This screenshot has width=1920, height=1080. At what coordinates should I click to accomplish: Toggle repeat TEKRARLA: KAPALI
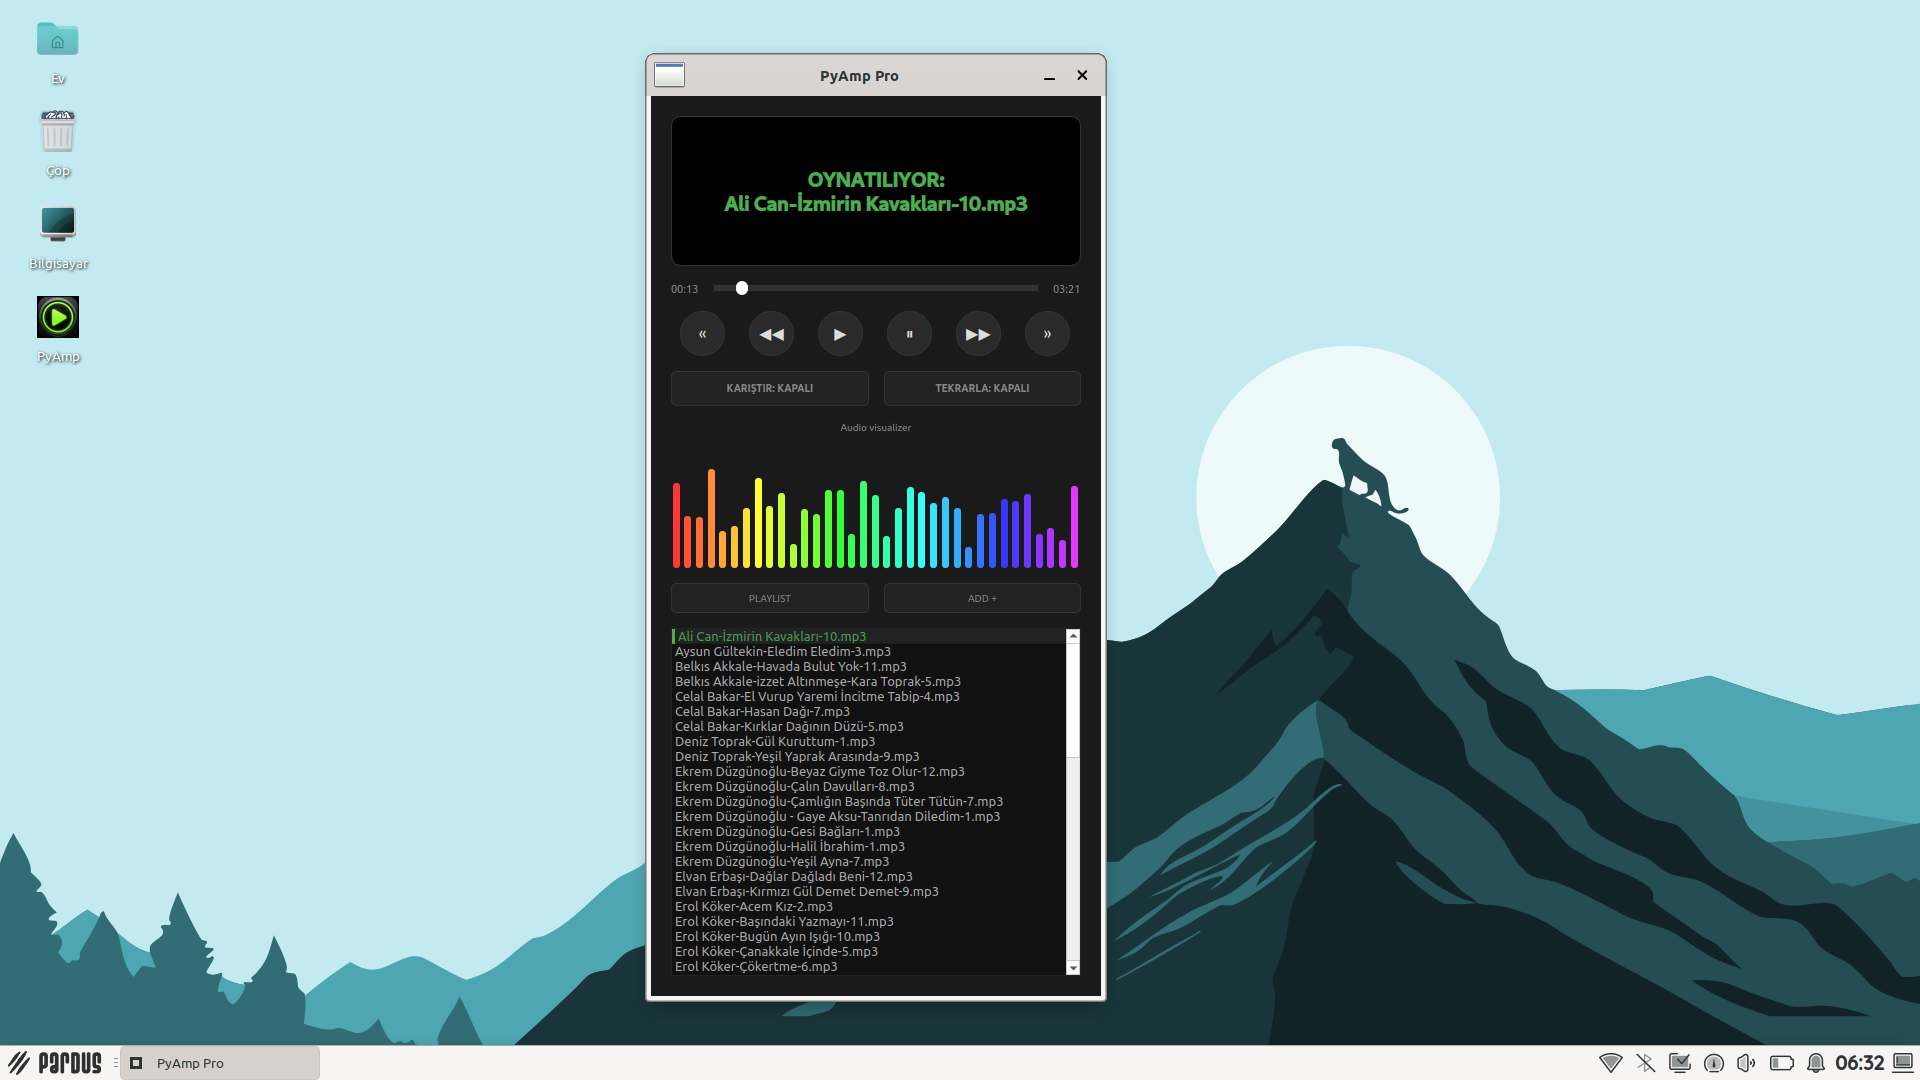tap(981, 388)
